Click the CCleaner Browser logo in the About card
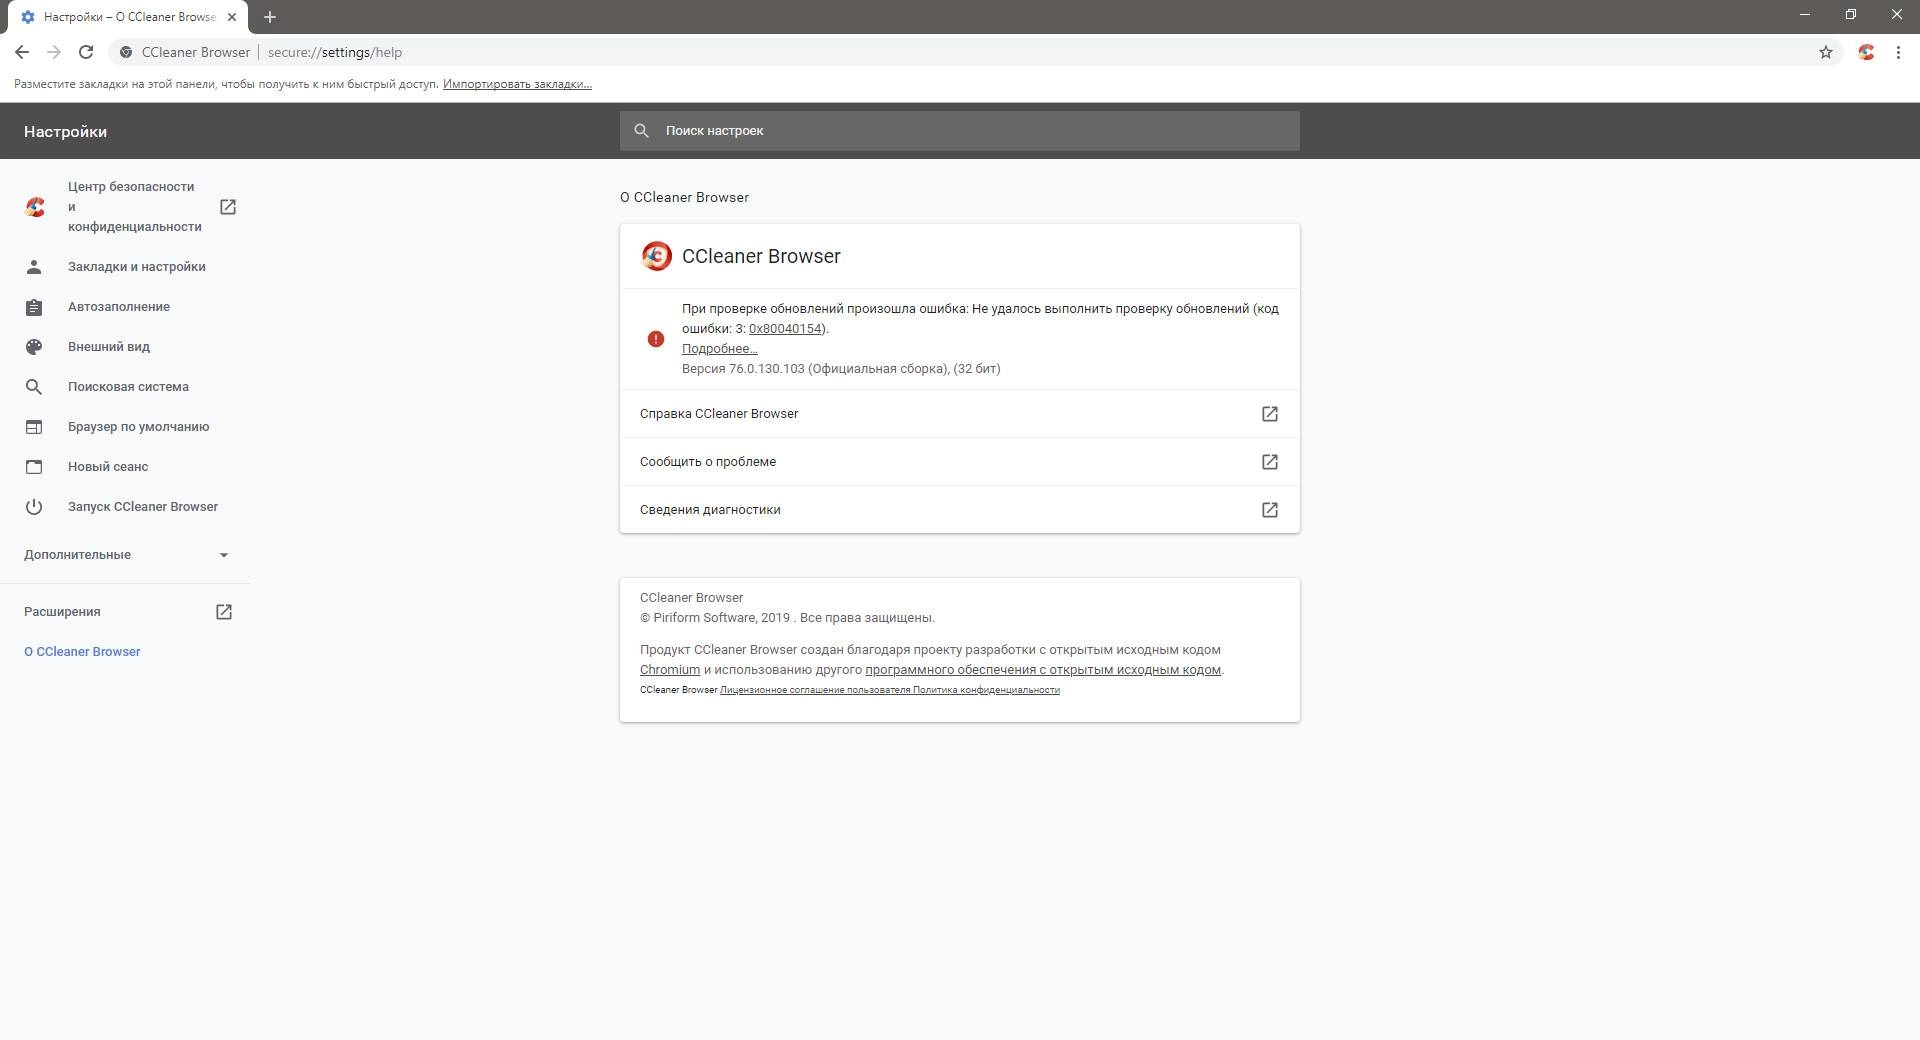This screenshot has width=1920, height=1040. 656,256
